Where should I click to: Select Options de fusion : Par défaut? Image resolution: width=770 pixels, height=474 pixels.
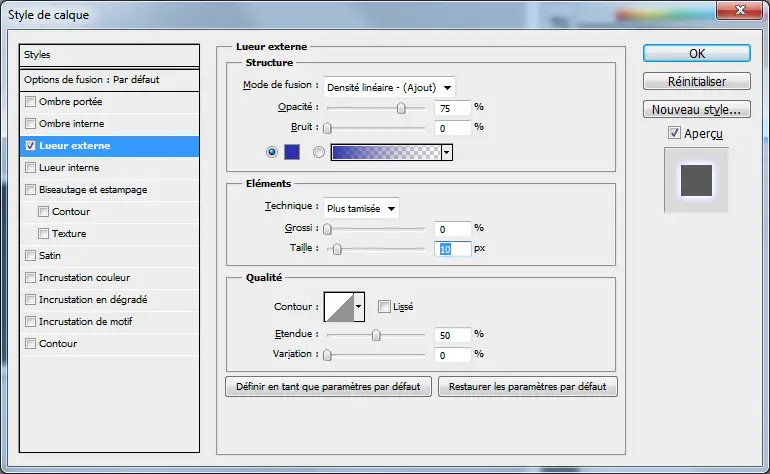pos(110,80)
